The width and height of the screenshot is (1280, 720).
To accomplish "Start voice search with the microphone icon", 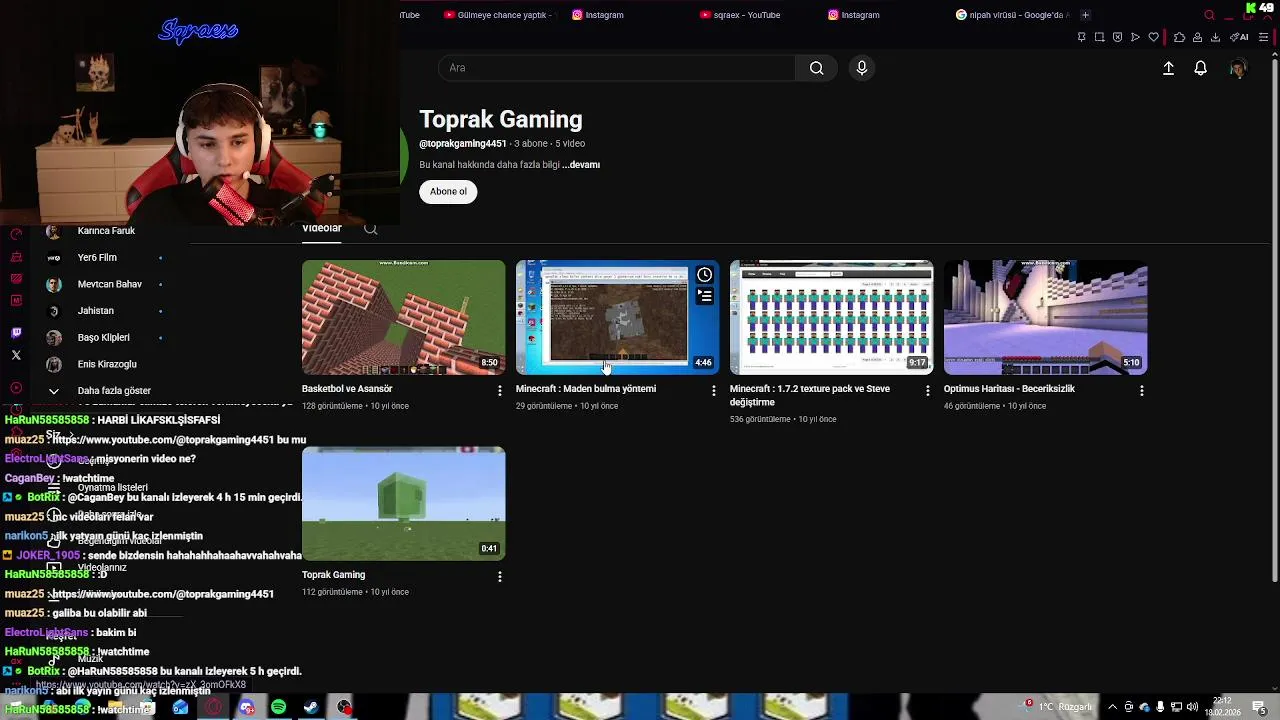I will point(862,68).
